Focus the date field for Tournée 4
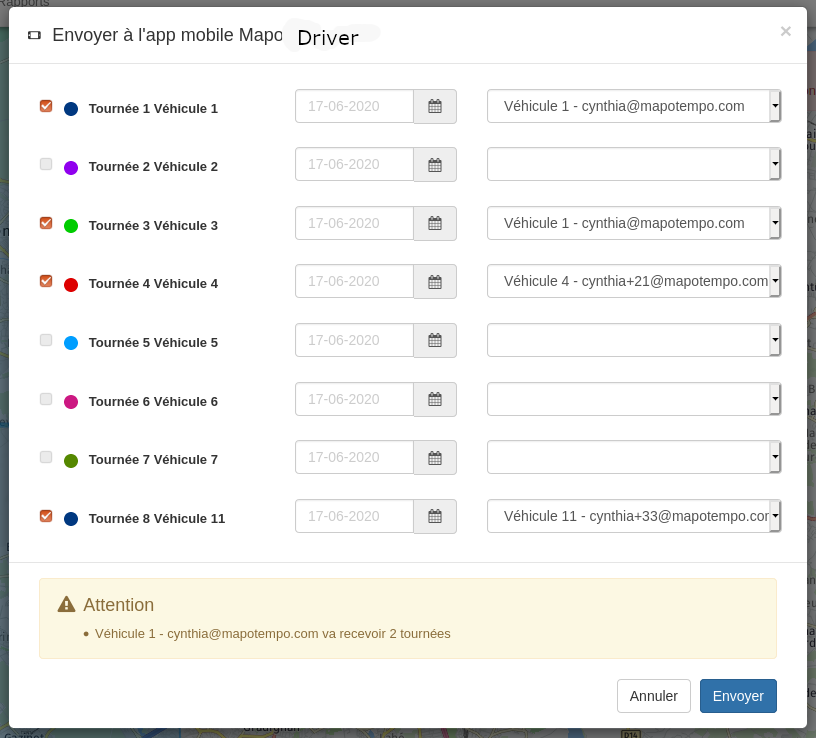Image resolution: width=816 pixels, height=738 pixels. [354, 282]
